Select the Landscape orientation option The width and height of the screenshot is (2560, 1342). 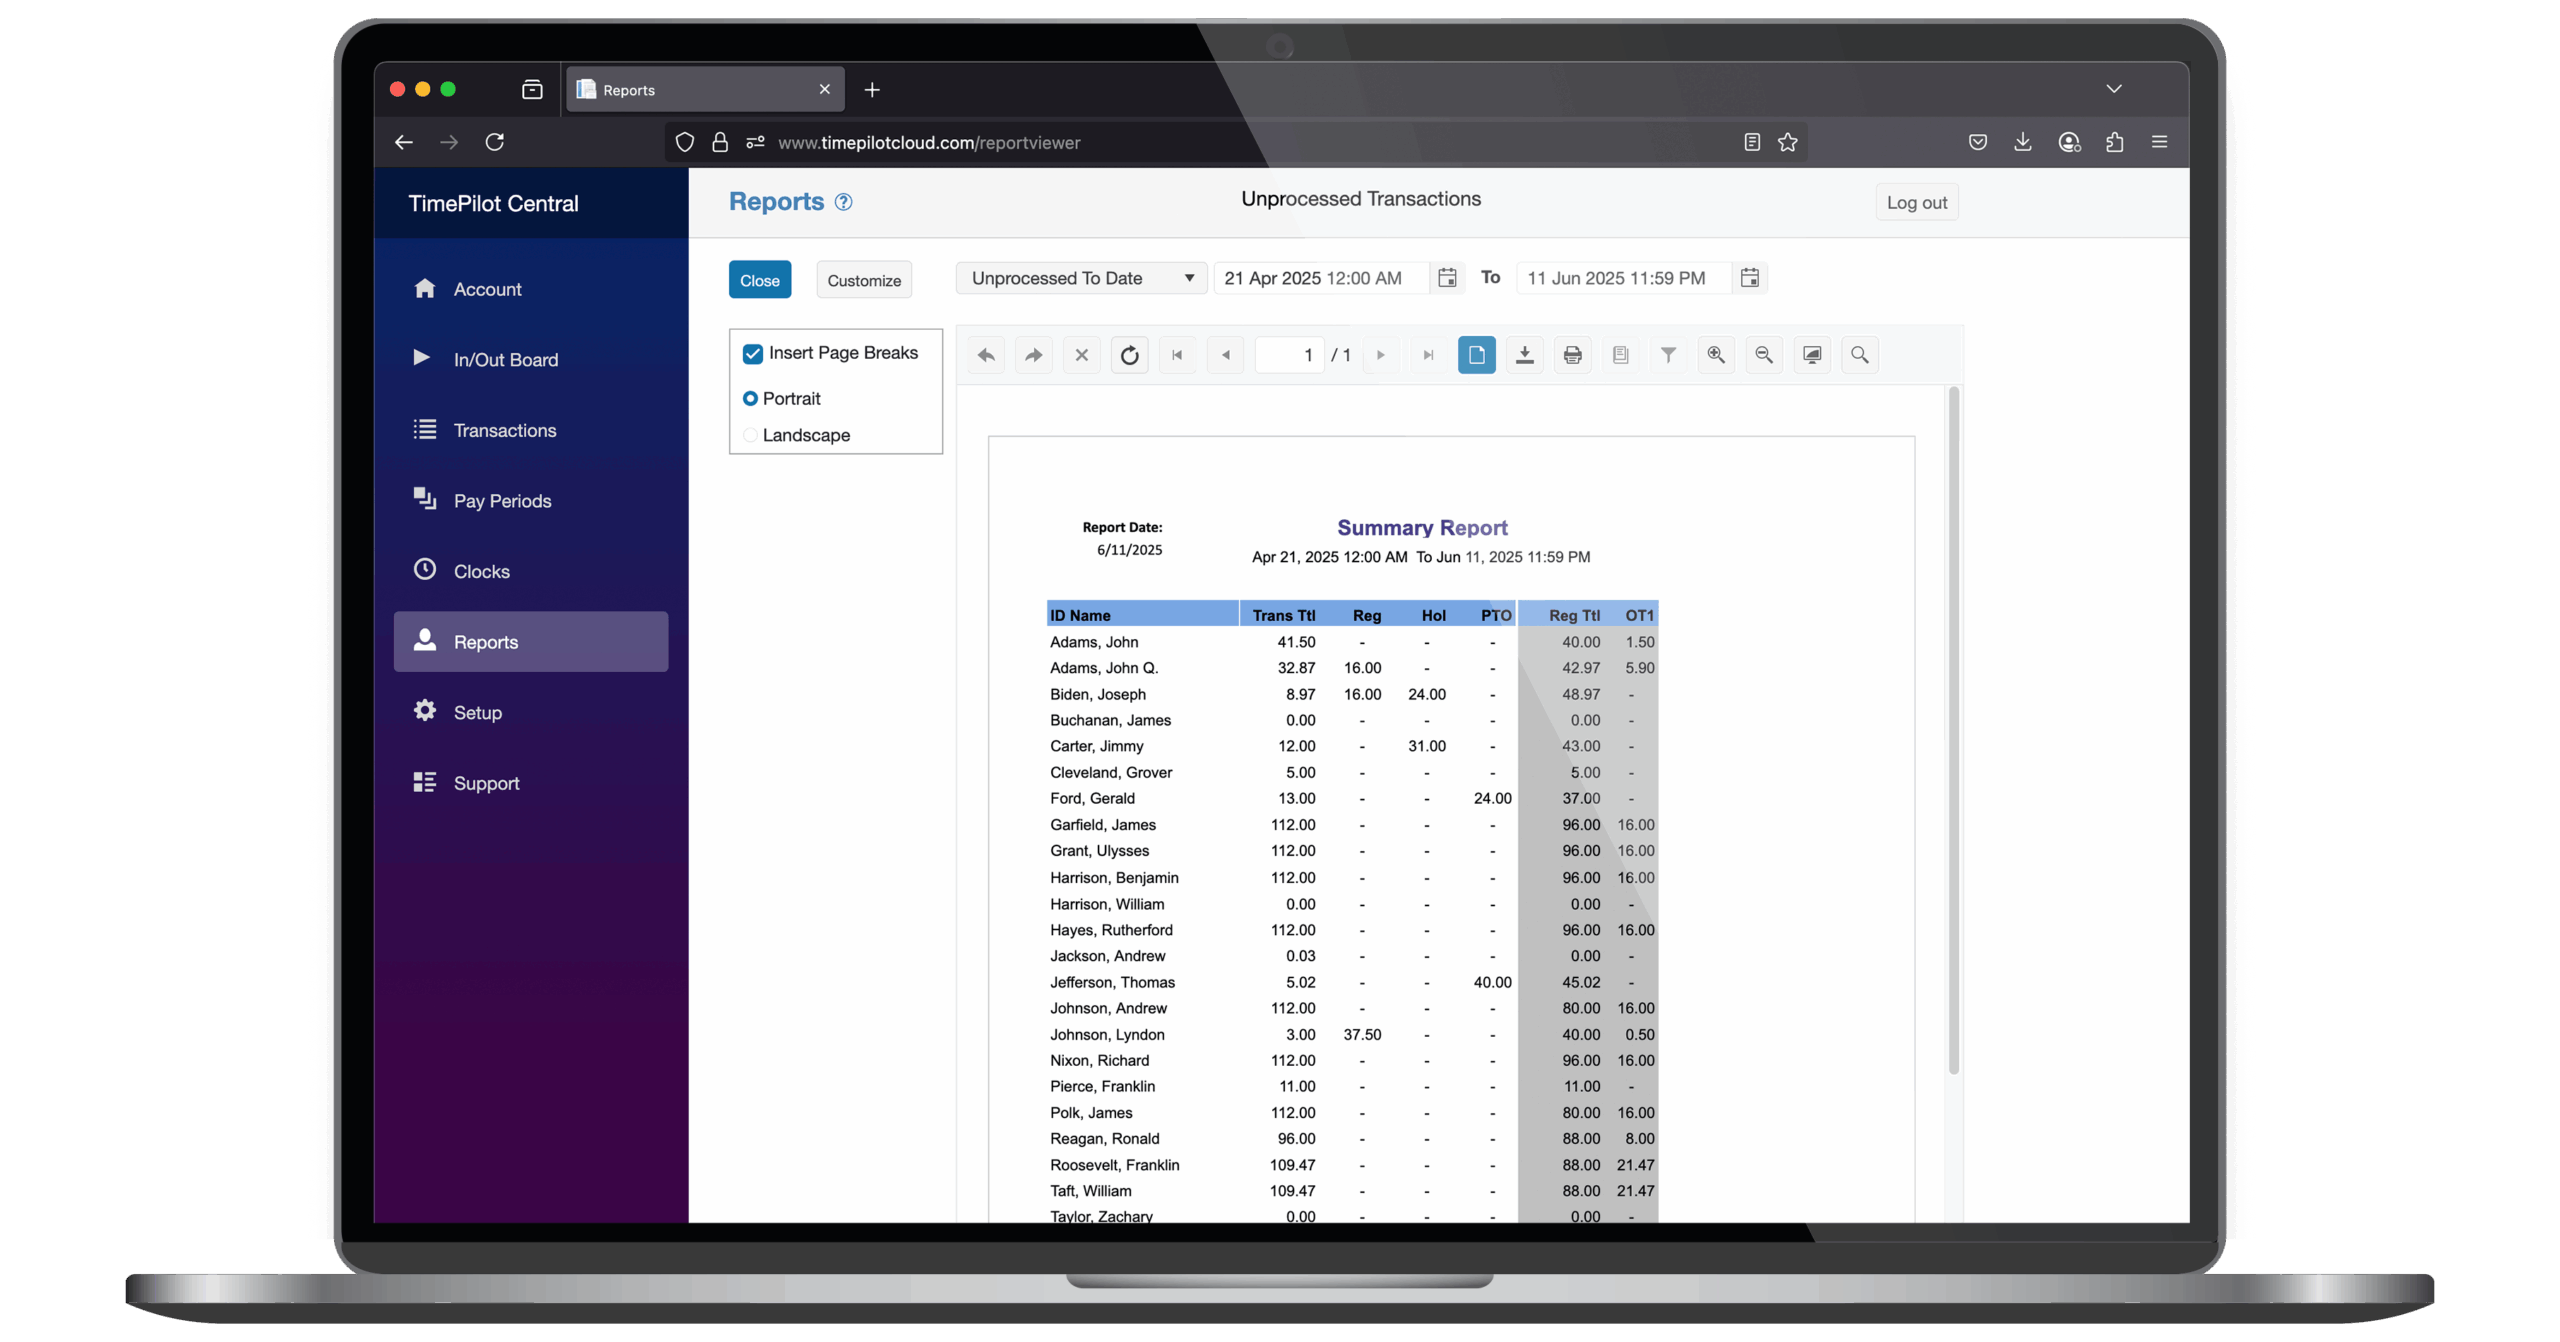(750, 435)
